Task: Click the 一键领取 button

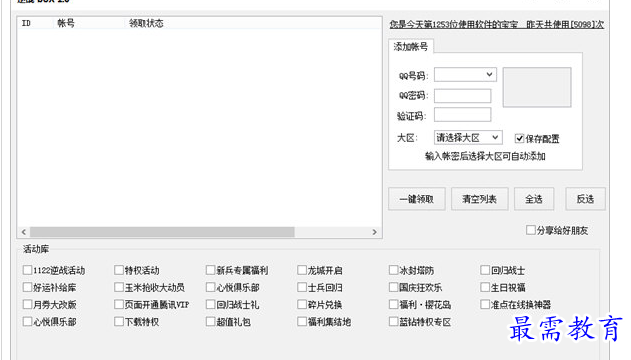Action: tap(417, 199)
